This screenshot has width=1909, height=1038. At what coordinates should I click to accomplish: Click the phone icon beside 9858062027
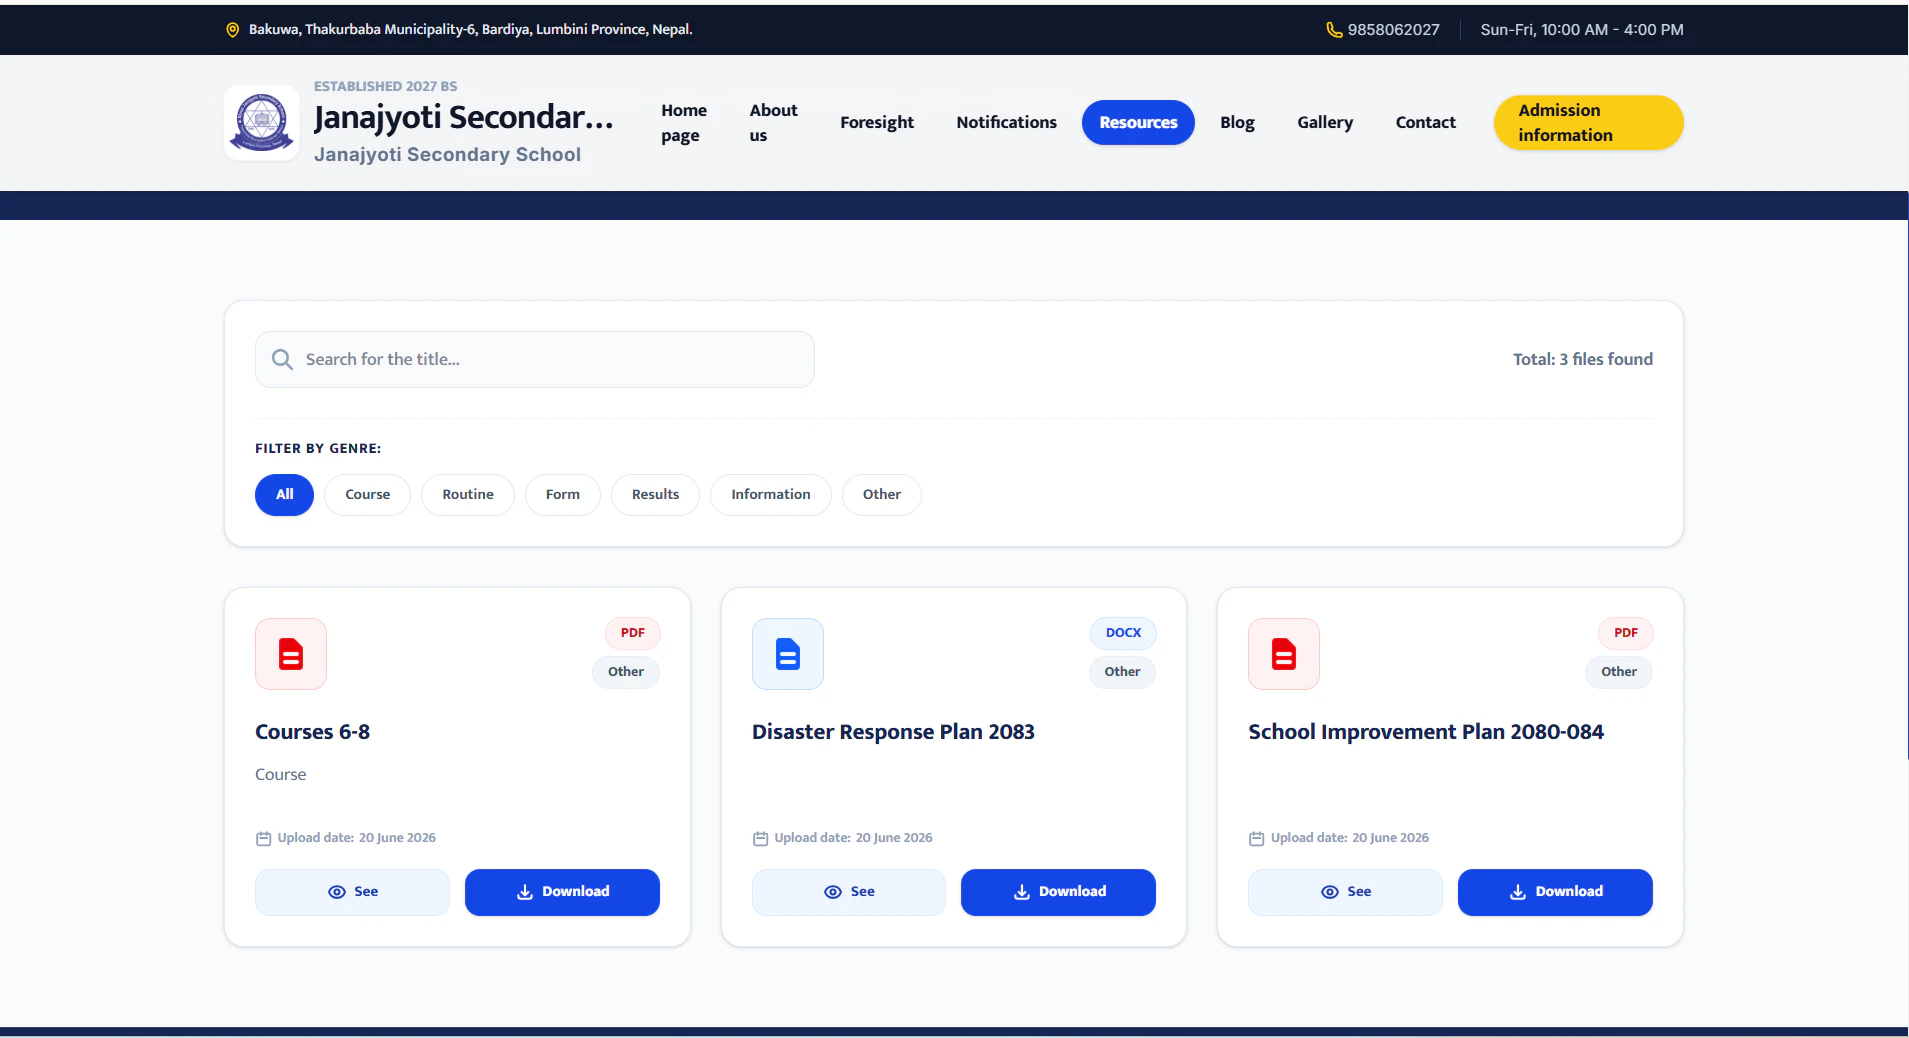pos(1334,30)
